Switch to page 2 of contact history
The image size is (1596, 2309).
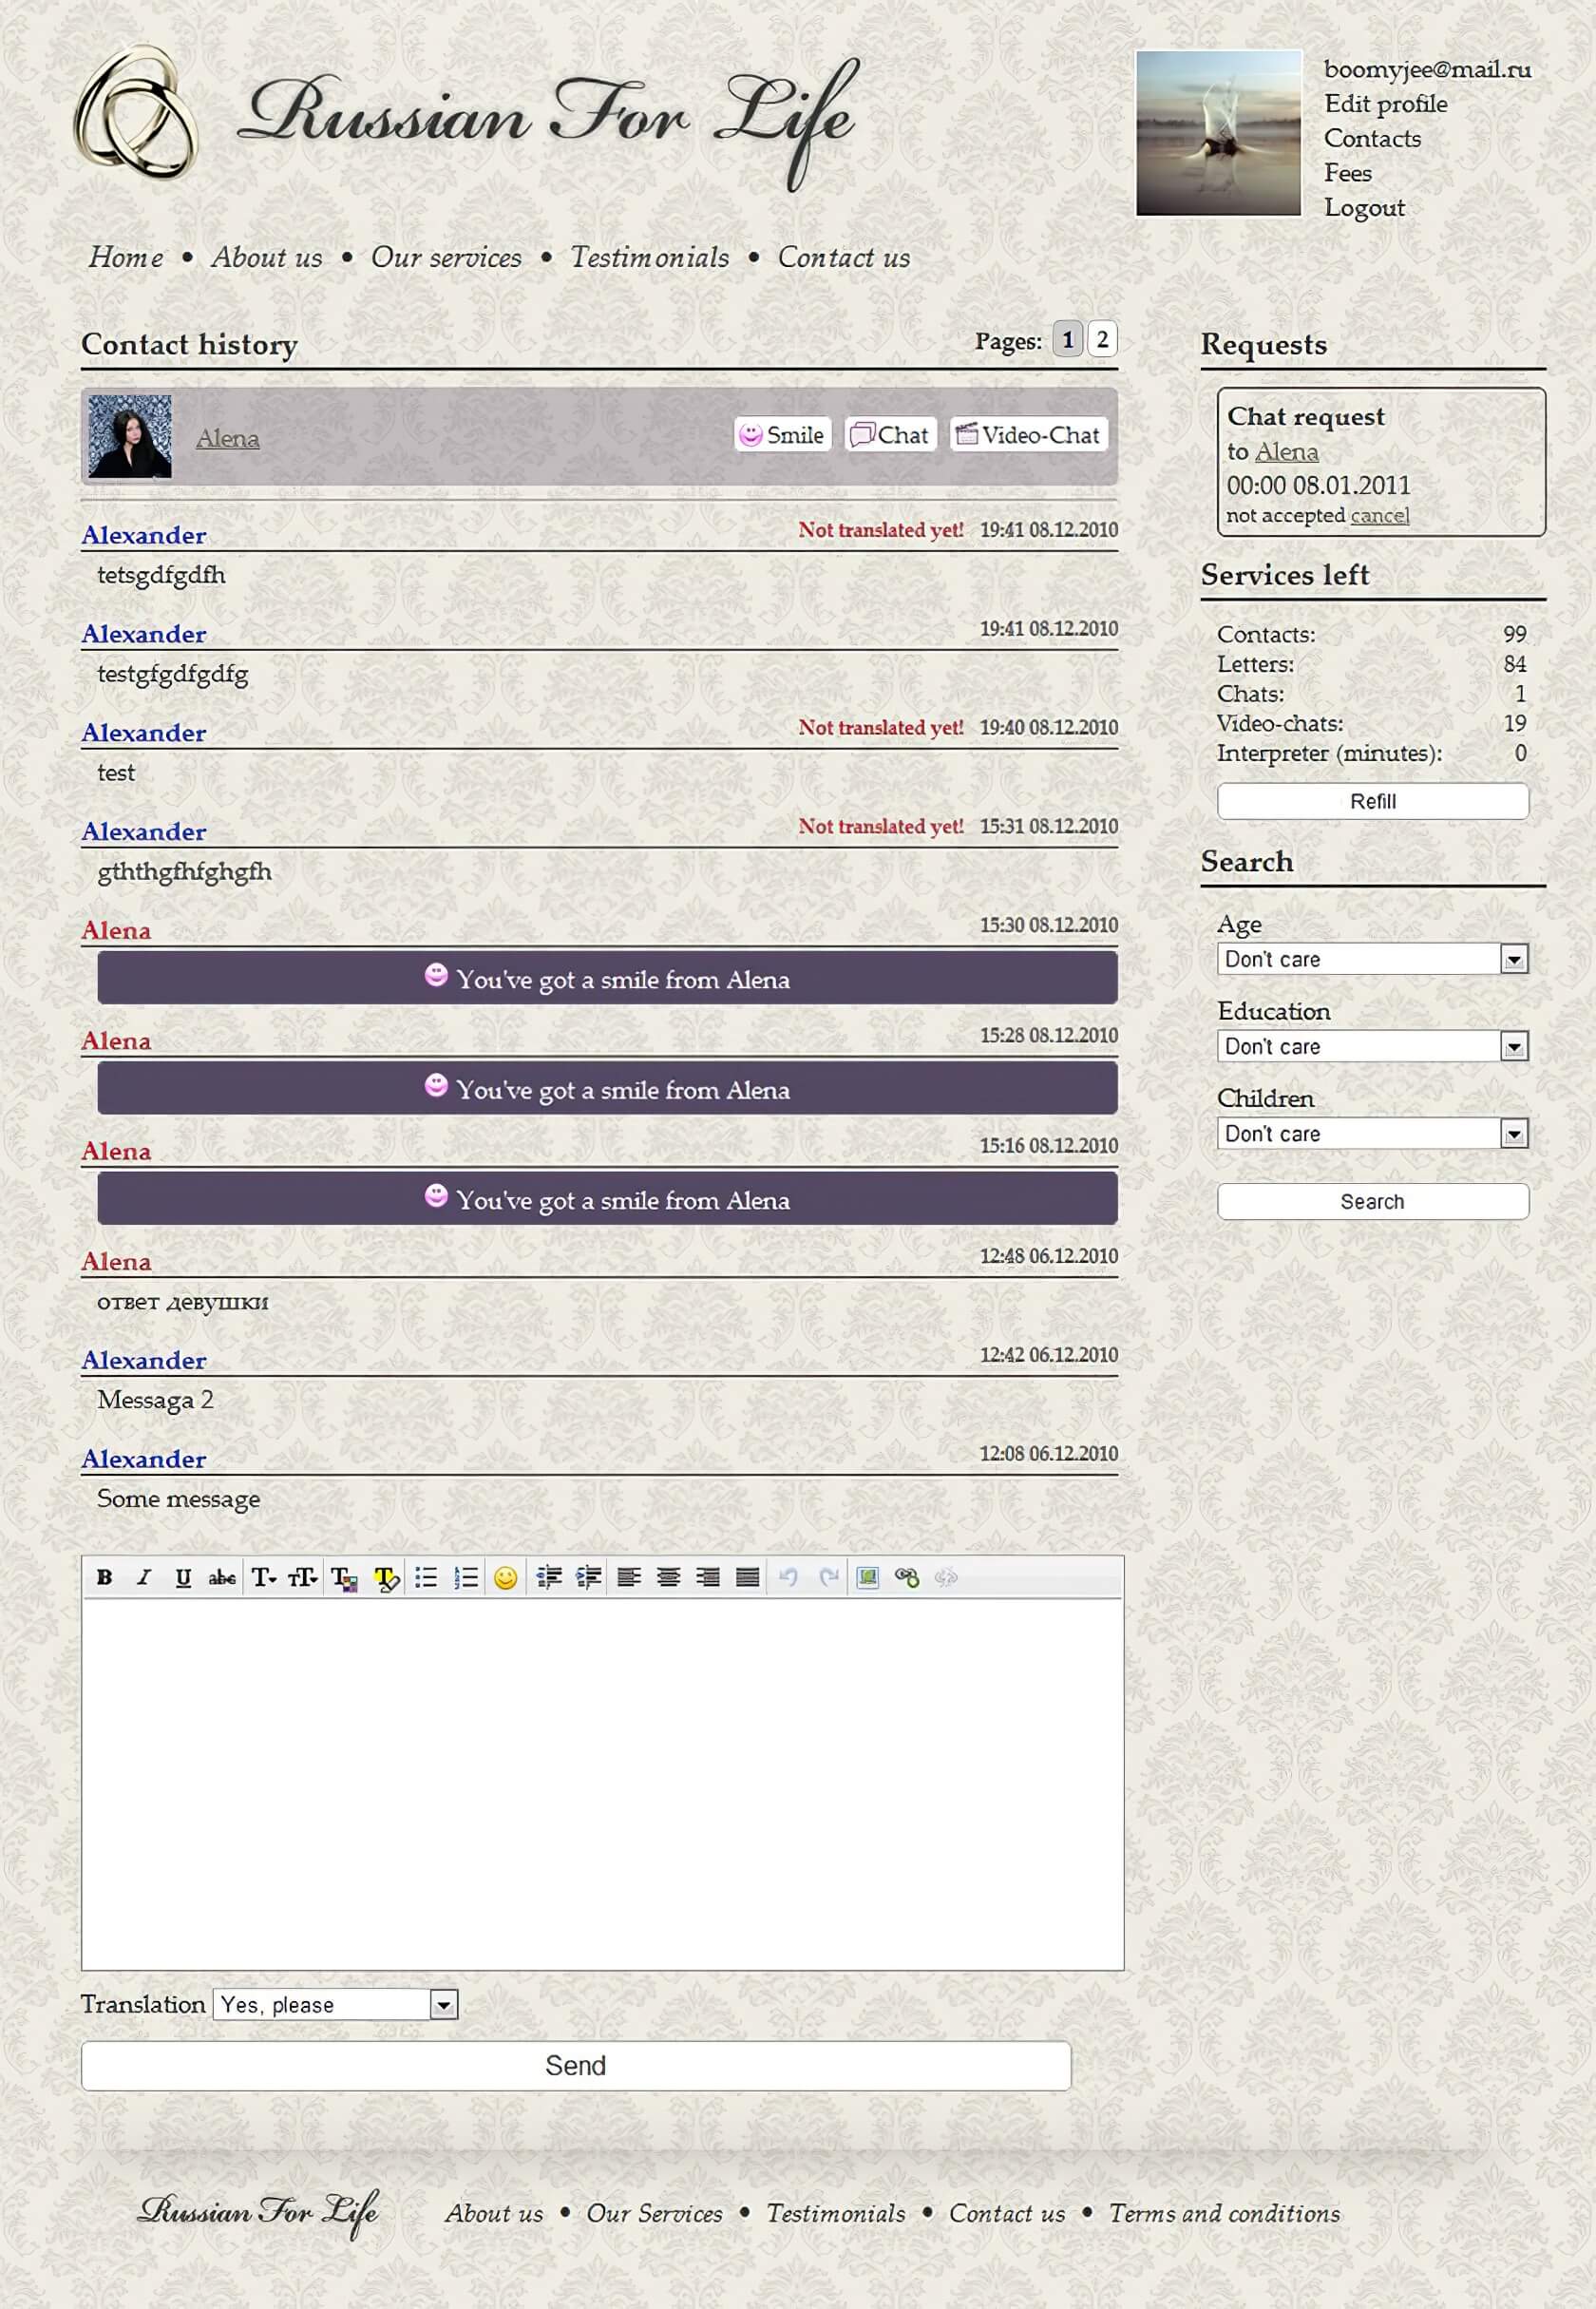pos(1102,339)
